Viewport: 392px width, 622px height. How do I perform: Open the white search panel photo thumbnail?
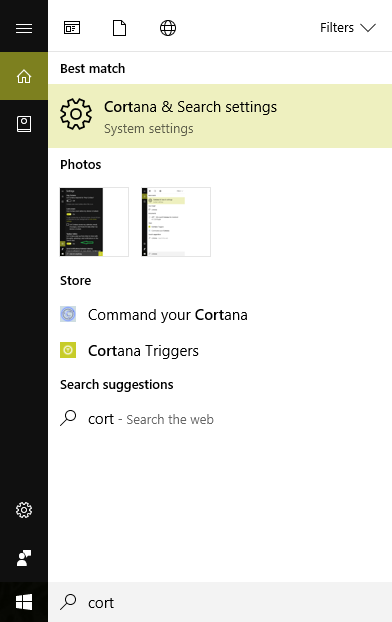[x=176, y=222]
